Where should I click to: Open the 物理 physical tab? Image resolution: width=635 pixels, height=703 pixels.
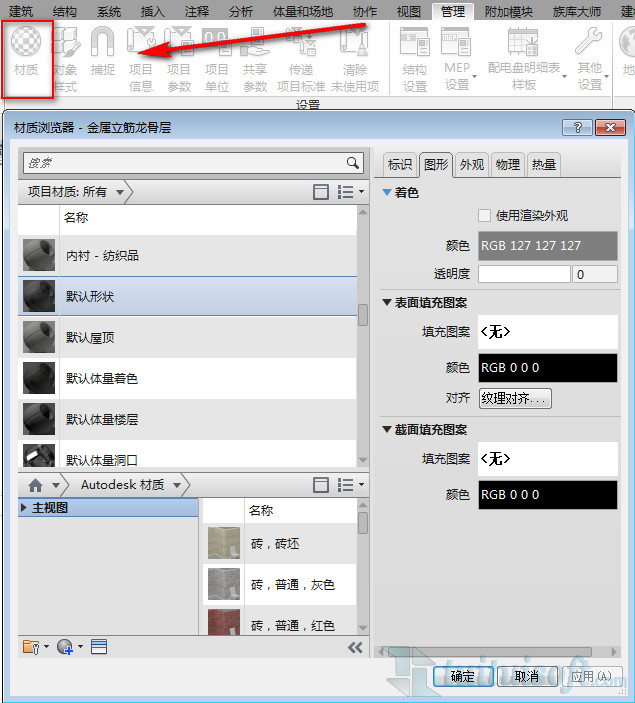click(x=508, y=165)
